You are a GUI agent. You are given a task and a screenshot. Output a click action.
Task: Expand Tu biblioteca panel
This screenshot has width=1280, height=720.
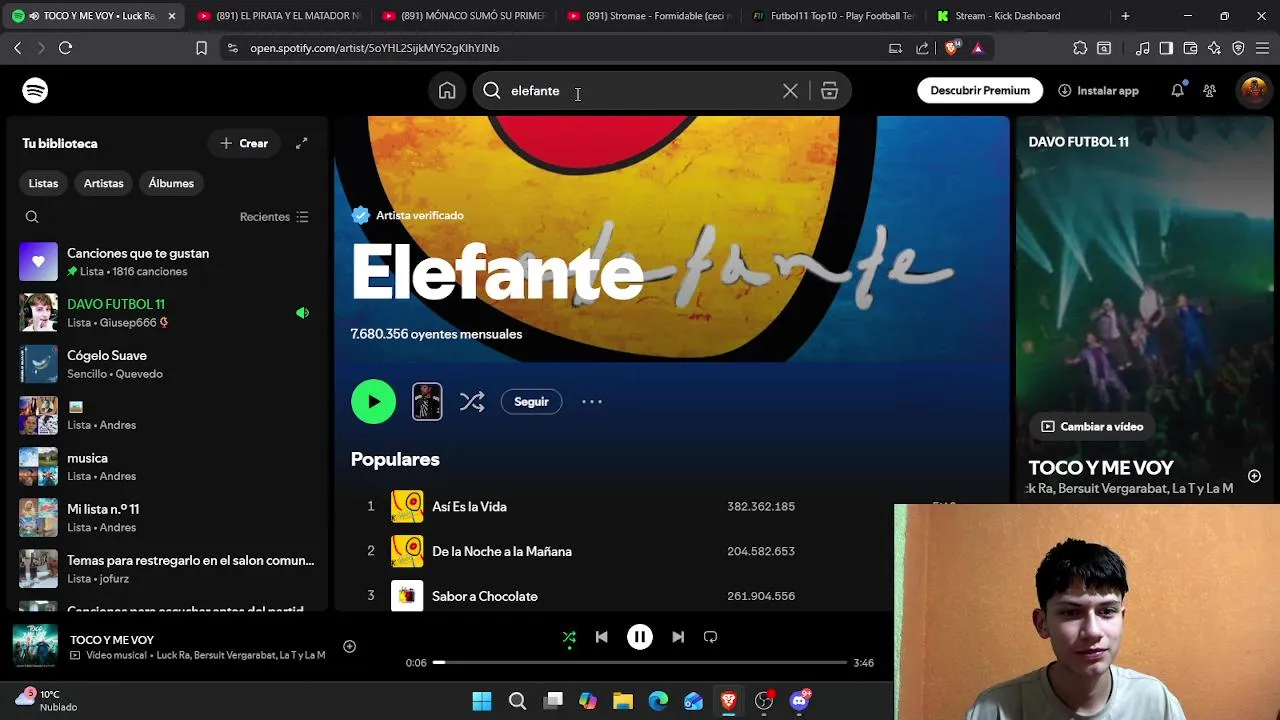click(301, 144)
